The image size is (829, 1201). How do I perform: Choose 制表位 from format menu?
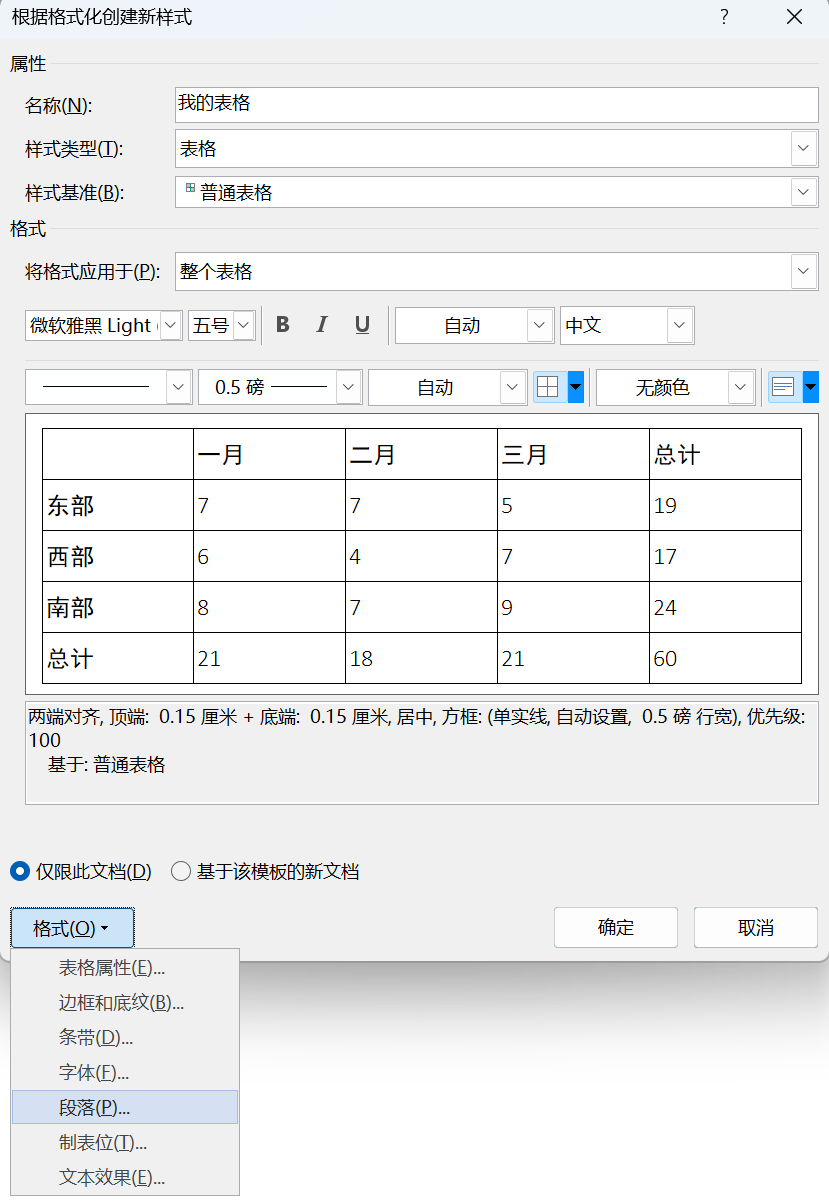125,1142
